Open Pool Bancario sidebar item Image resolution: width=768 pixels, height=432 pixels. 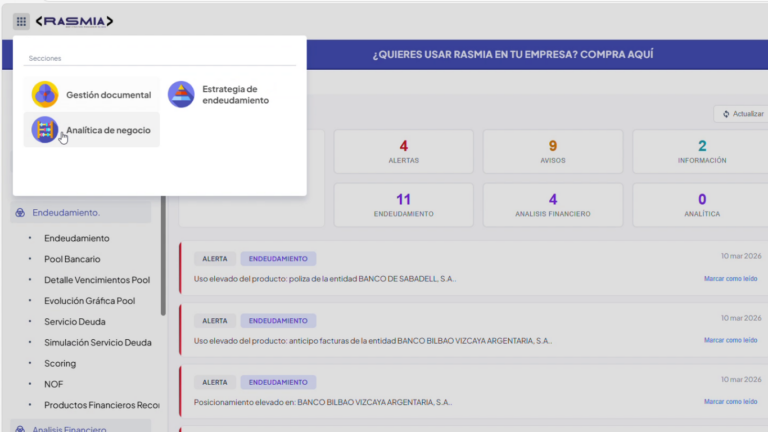[x=72, y=259]
